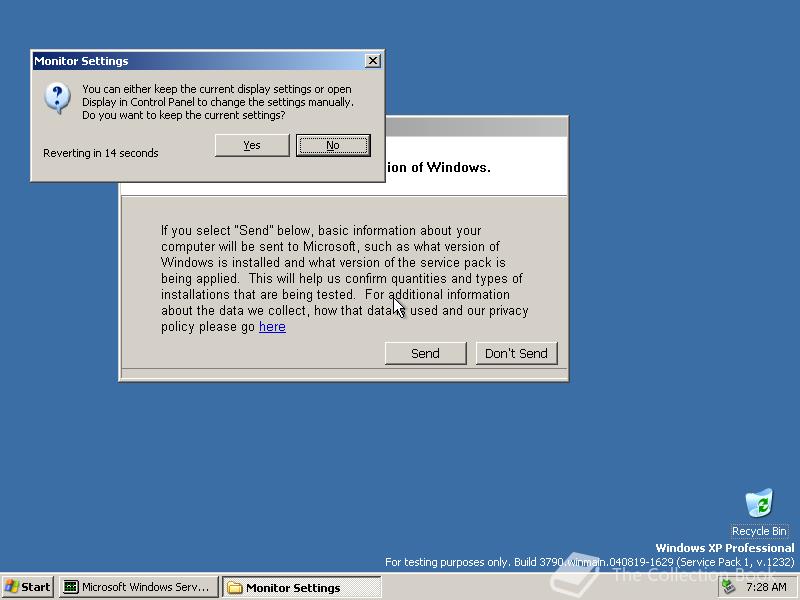Click the Don't Send button
Screen dimensions: 800x600
click(x=516, y=353)
